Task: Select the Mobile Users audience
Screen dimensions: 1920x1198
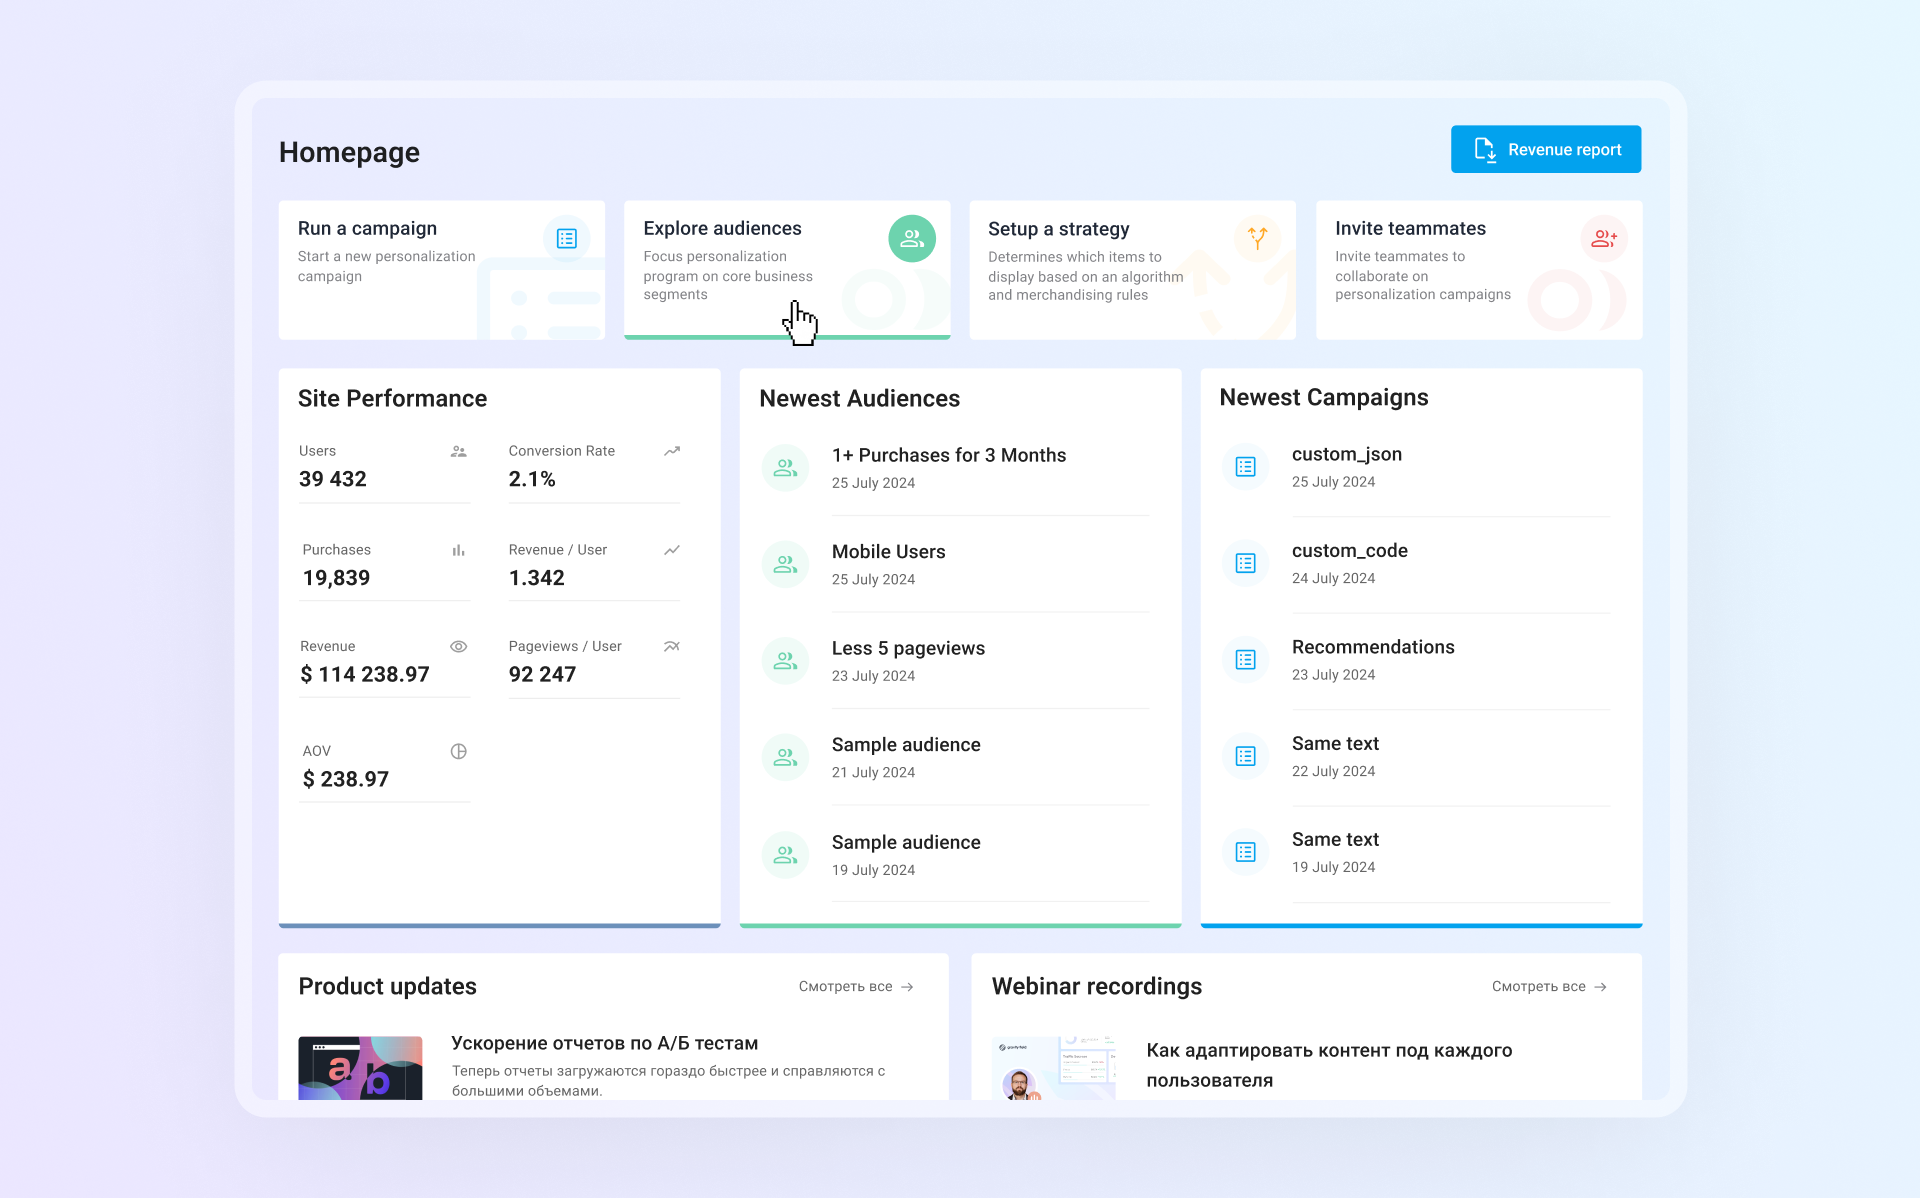Action: 888,552
